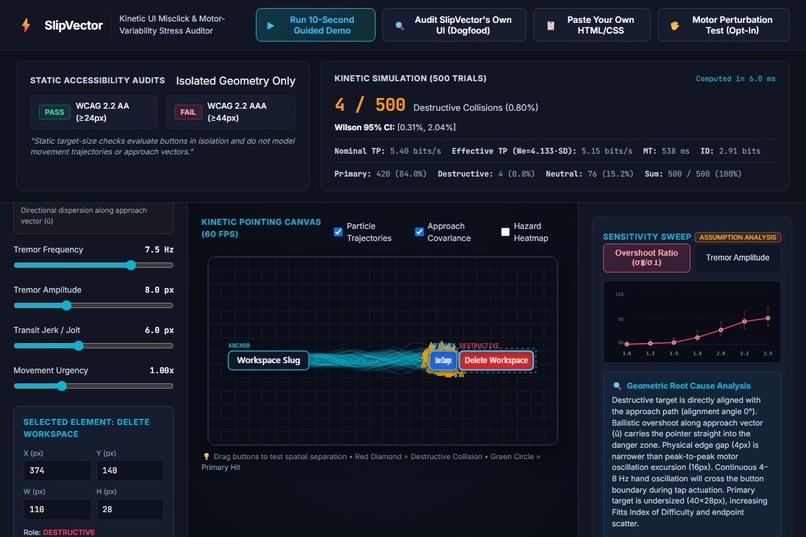Click the clipboard icon in the Paste HTML/CSS button

click(x=551, y=25)
